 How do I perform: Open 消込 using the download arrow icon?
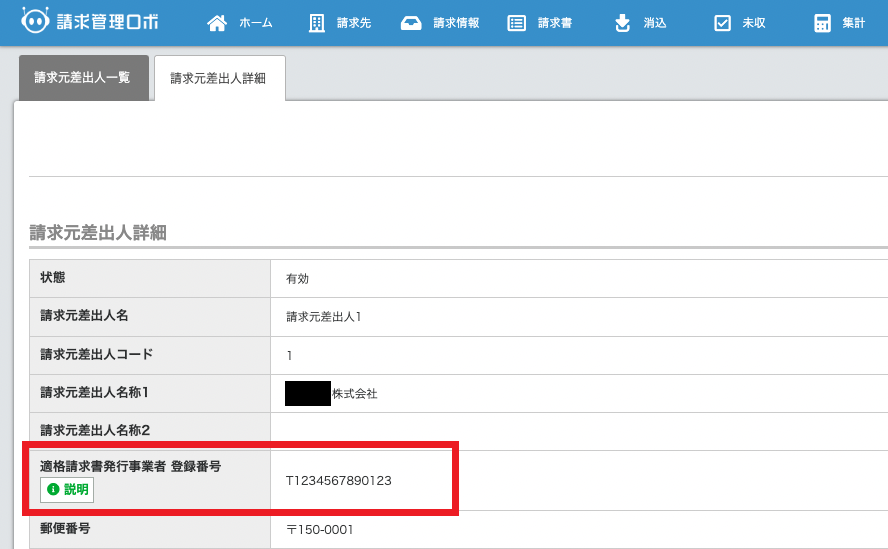[x=622, y=23]
